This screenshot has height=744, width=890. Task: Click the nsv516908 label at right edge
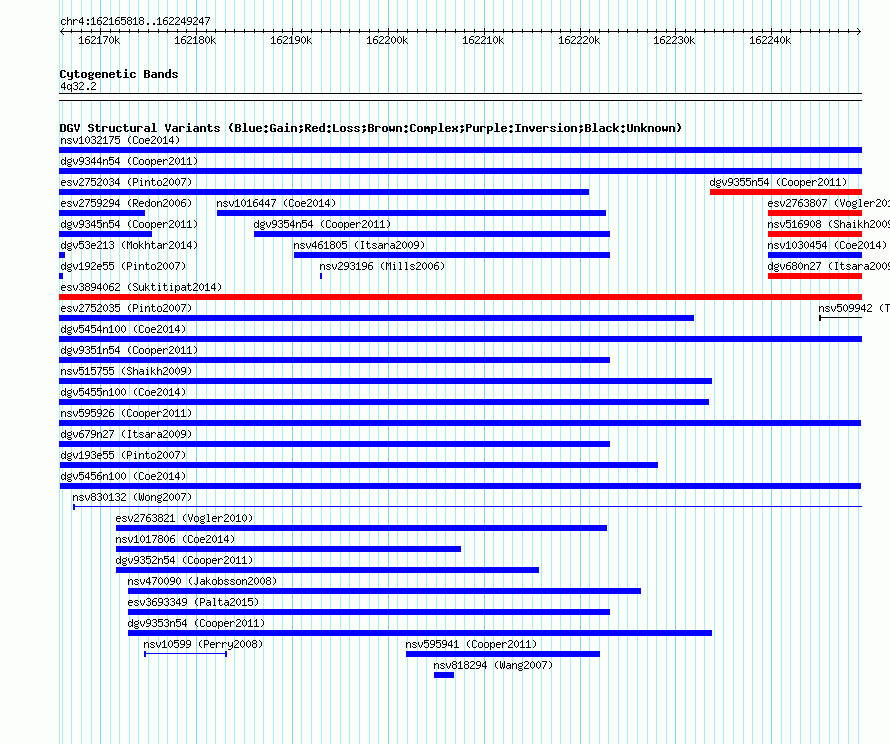coord(828,224)
